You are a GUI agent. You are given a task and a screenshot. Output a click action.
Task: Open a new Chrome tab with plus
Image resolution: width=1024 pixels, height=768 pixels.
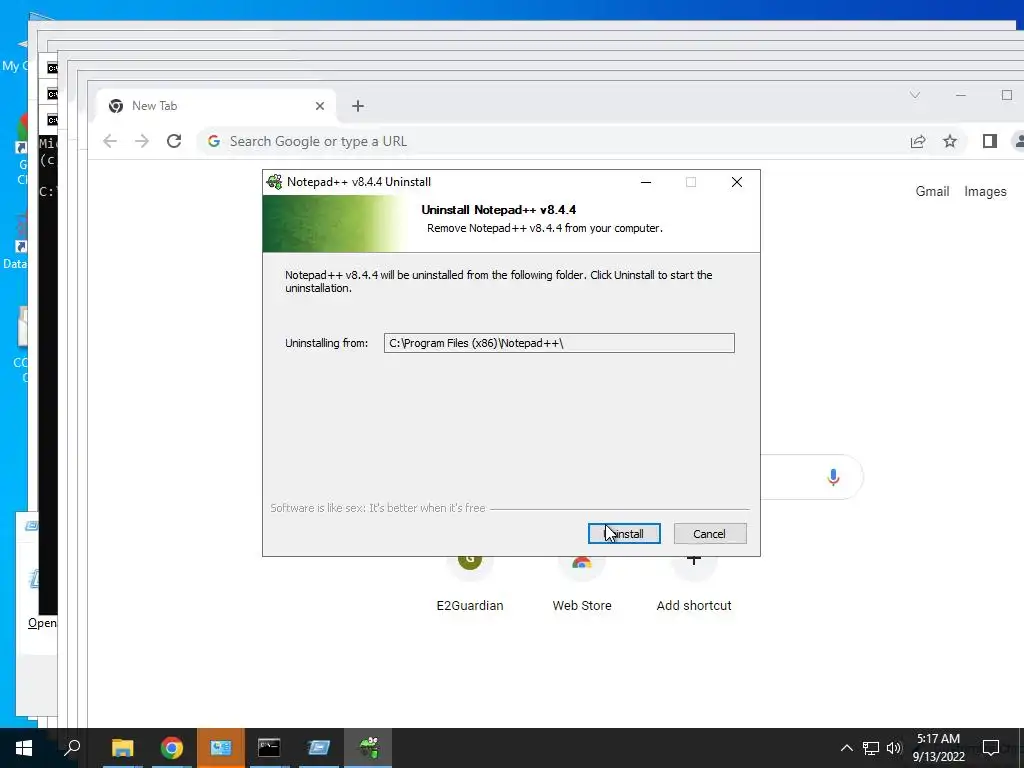coord(358,106)
